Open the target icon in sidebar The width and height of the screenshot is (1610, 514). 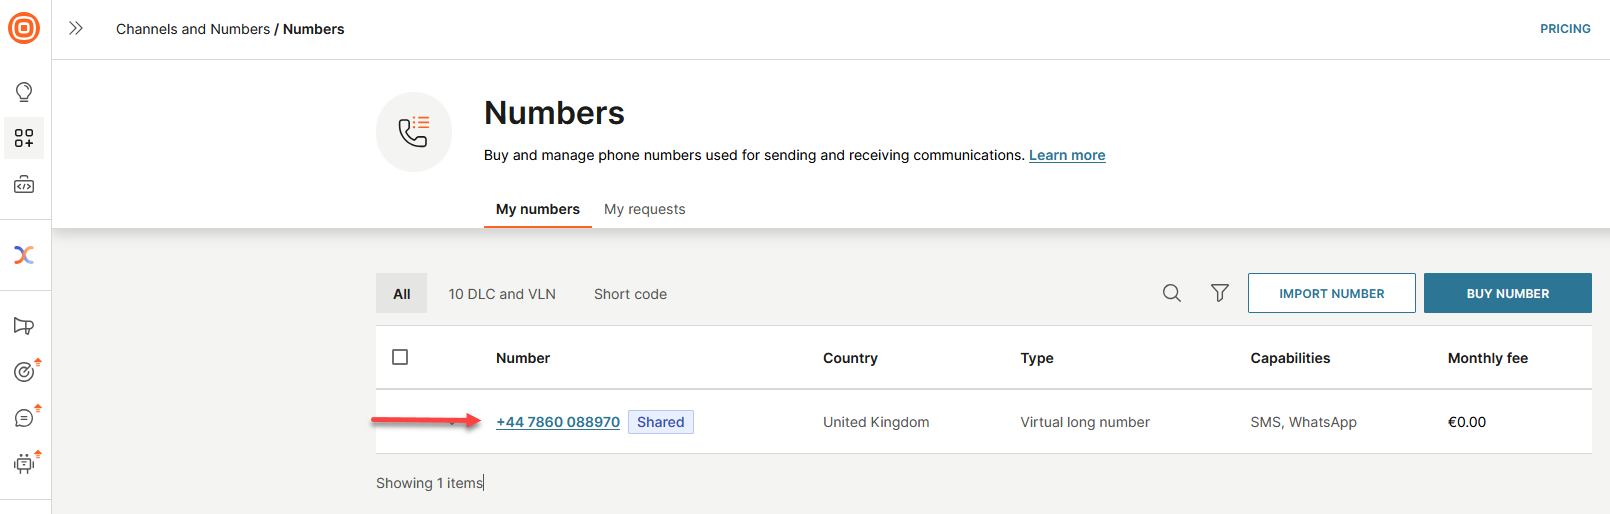[x=24, y=372]
